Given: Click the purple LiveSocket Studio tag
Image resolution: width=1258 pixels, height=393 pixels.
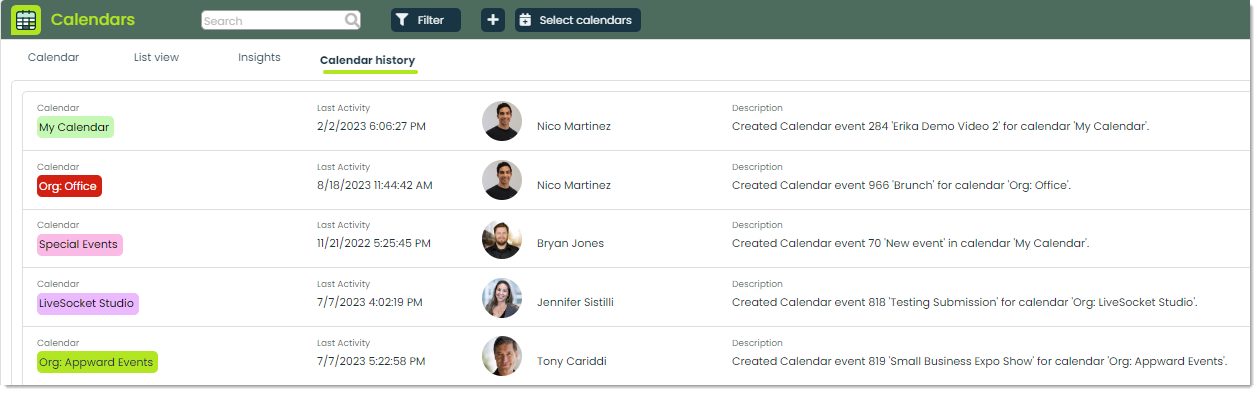Looking at the screenshot, I should 88,303.
